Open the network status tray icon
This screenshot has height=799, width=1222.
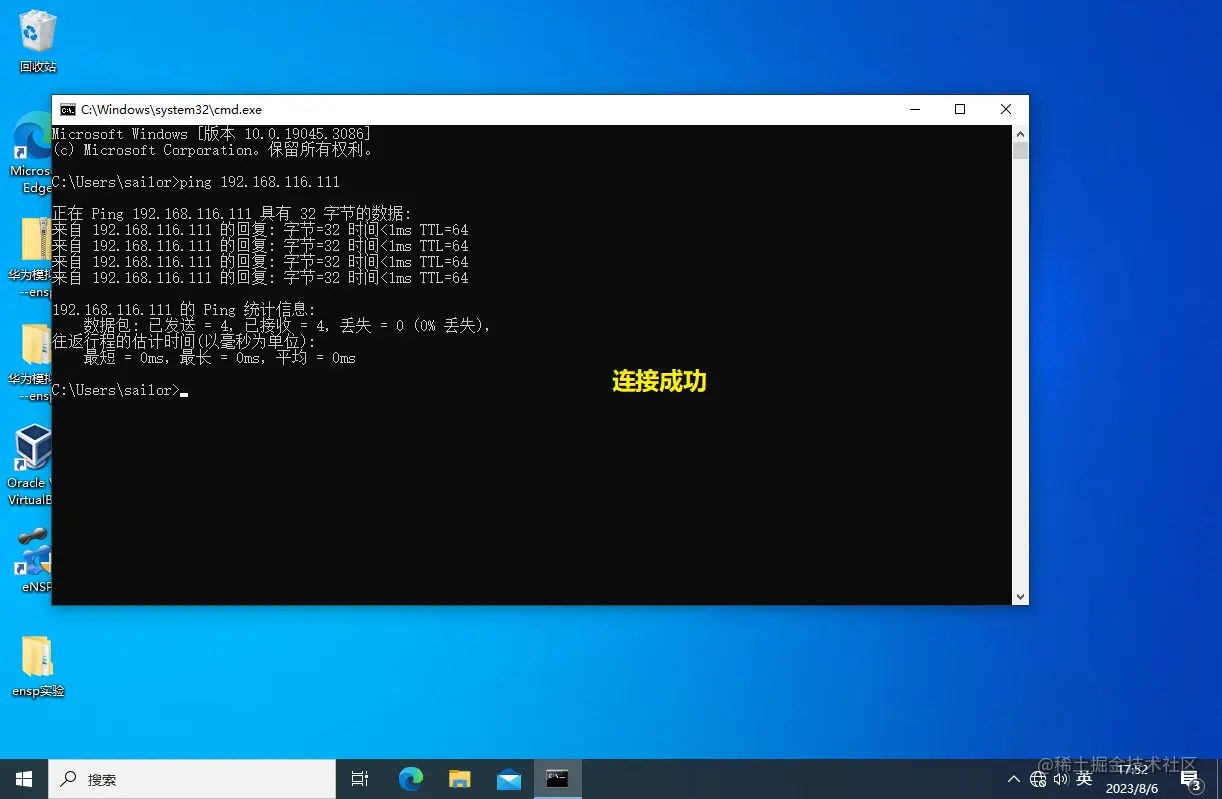(1038, 779)
